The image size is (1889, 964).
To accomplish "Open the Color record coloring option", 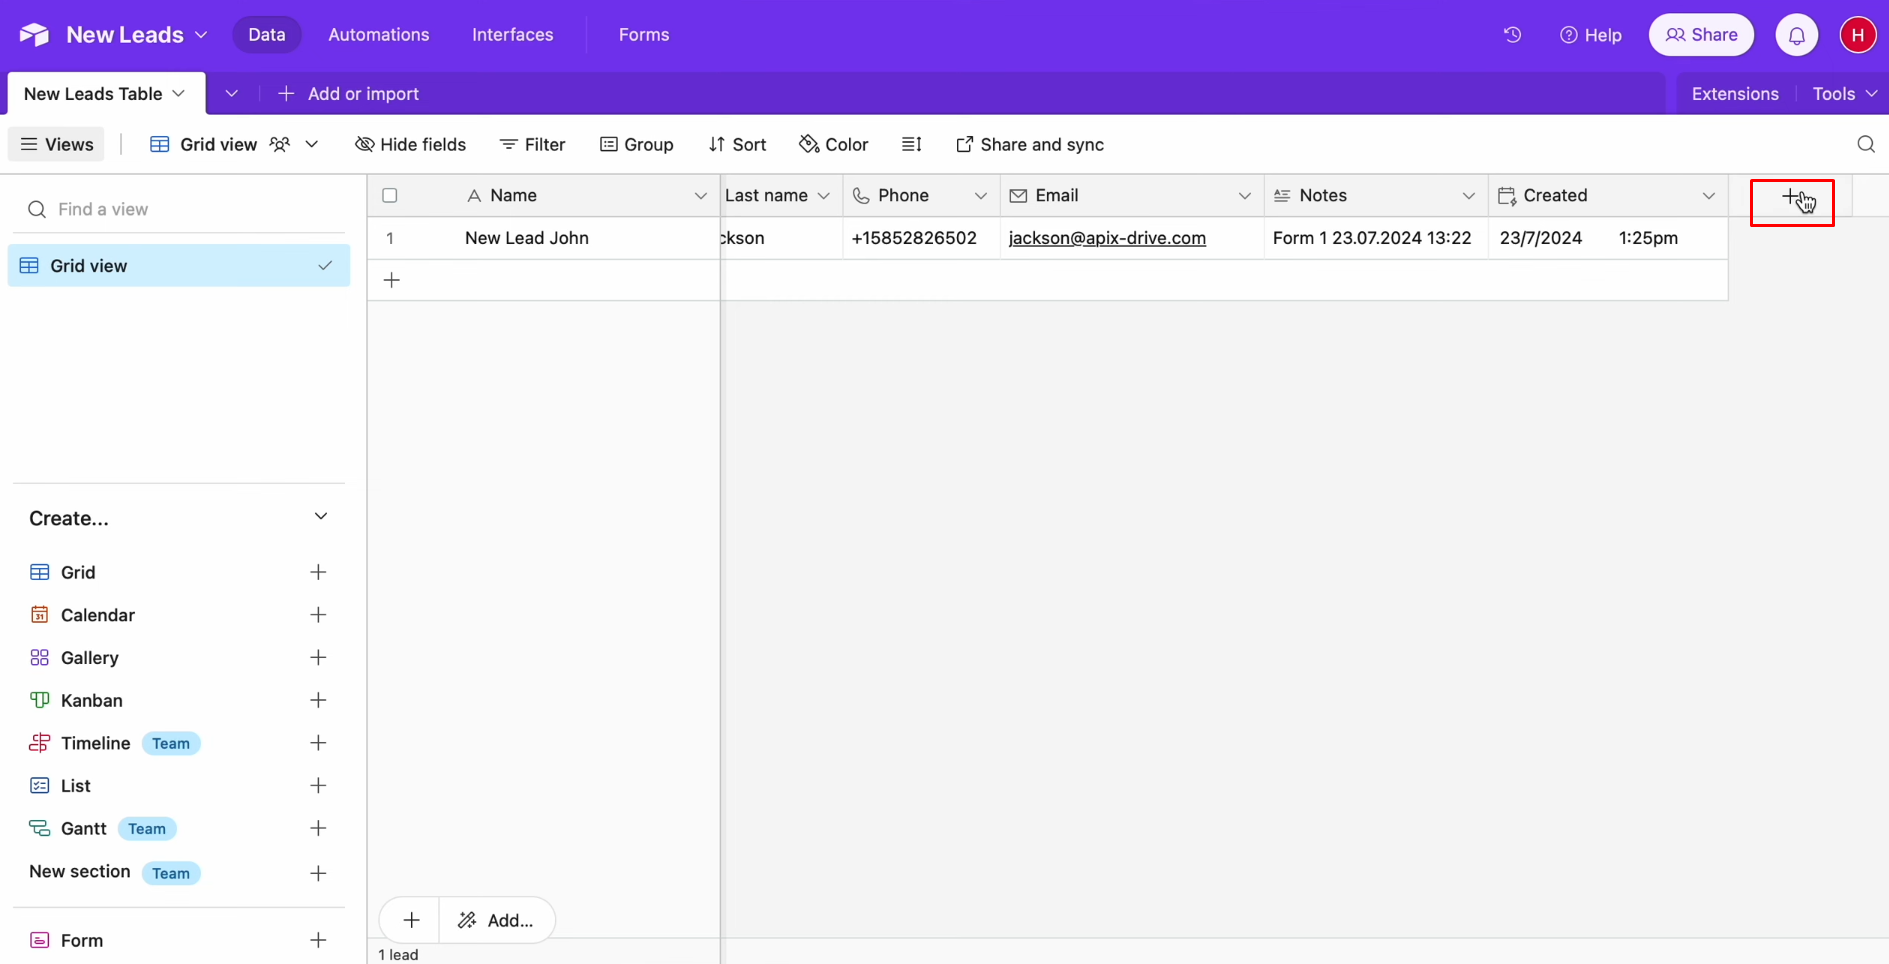I will point(833,144).
